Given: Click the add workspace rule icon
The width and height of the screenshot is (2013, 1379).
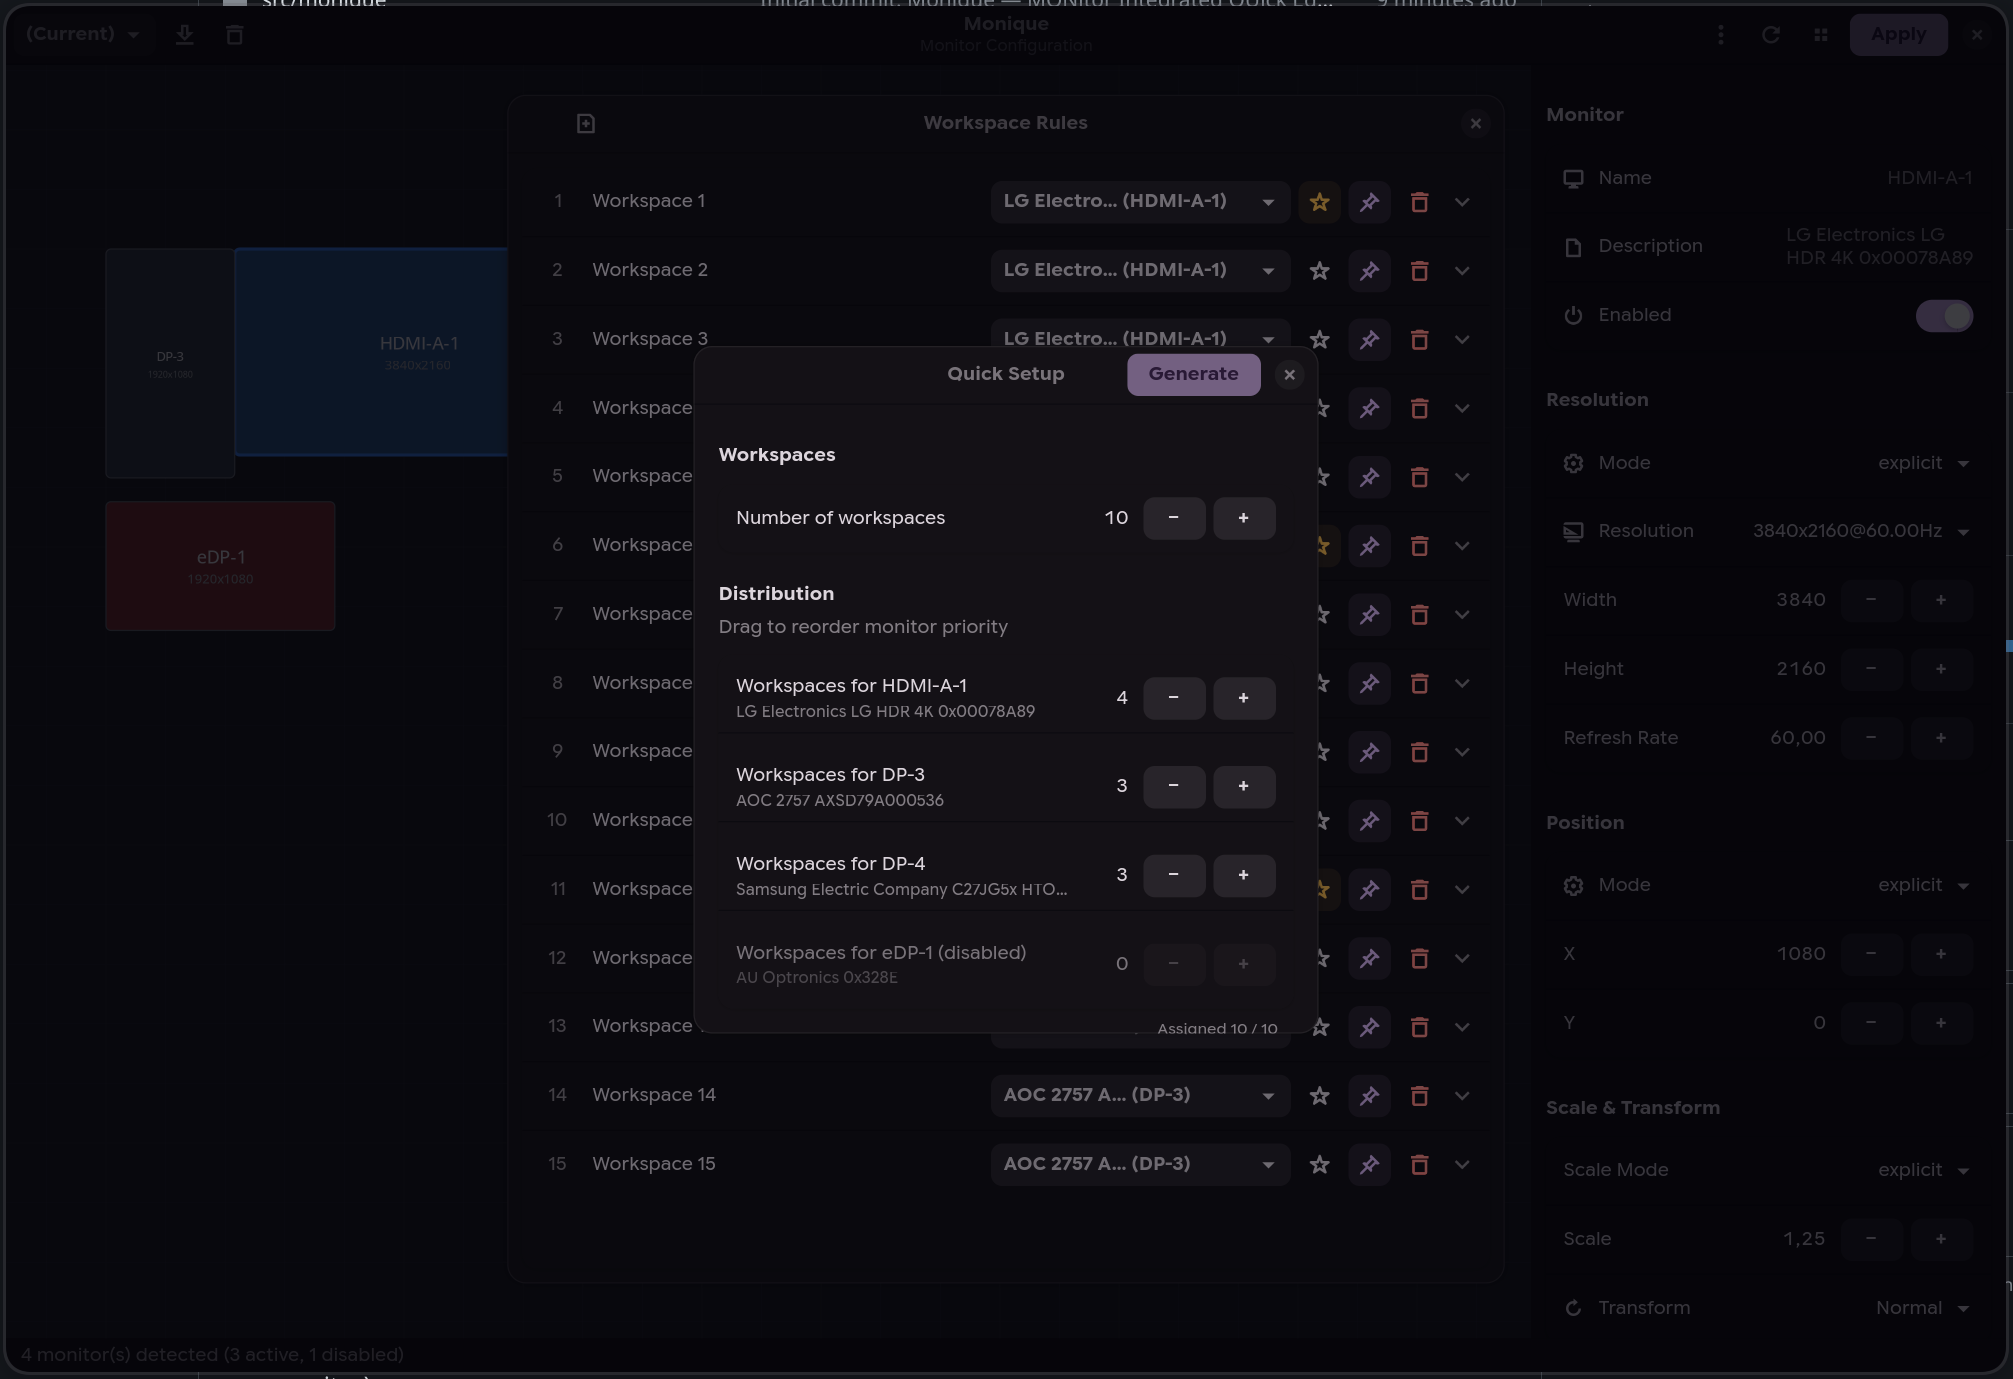Looking at the screenshot, I should coord(585,122).
